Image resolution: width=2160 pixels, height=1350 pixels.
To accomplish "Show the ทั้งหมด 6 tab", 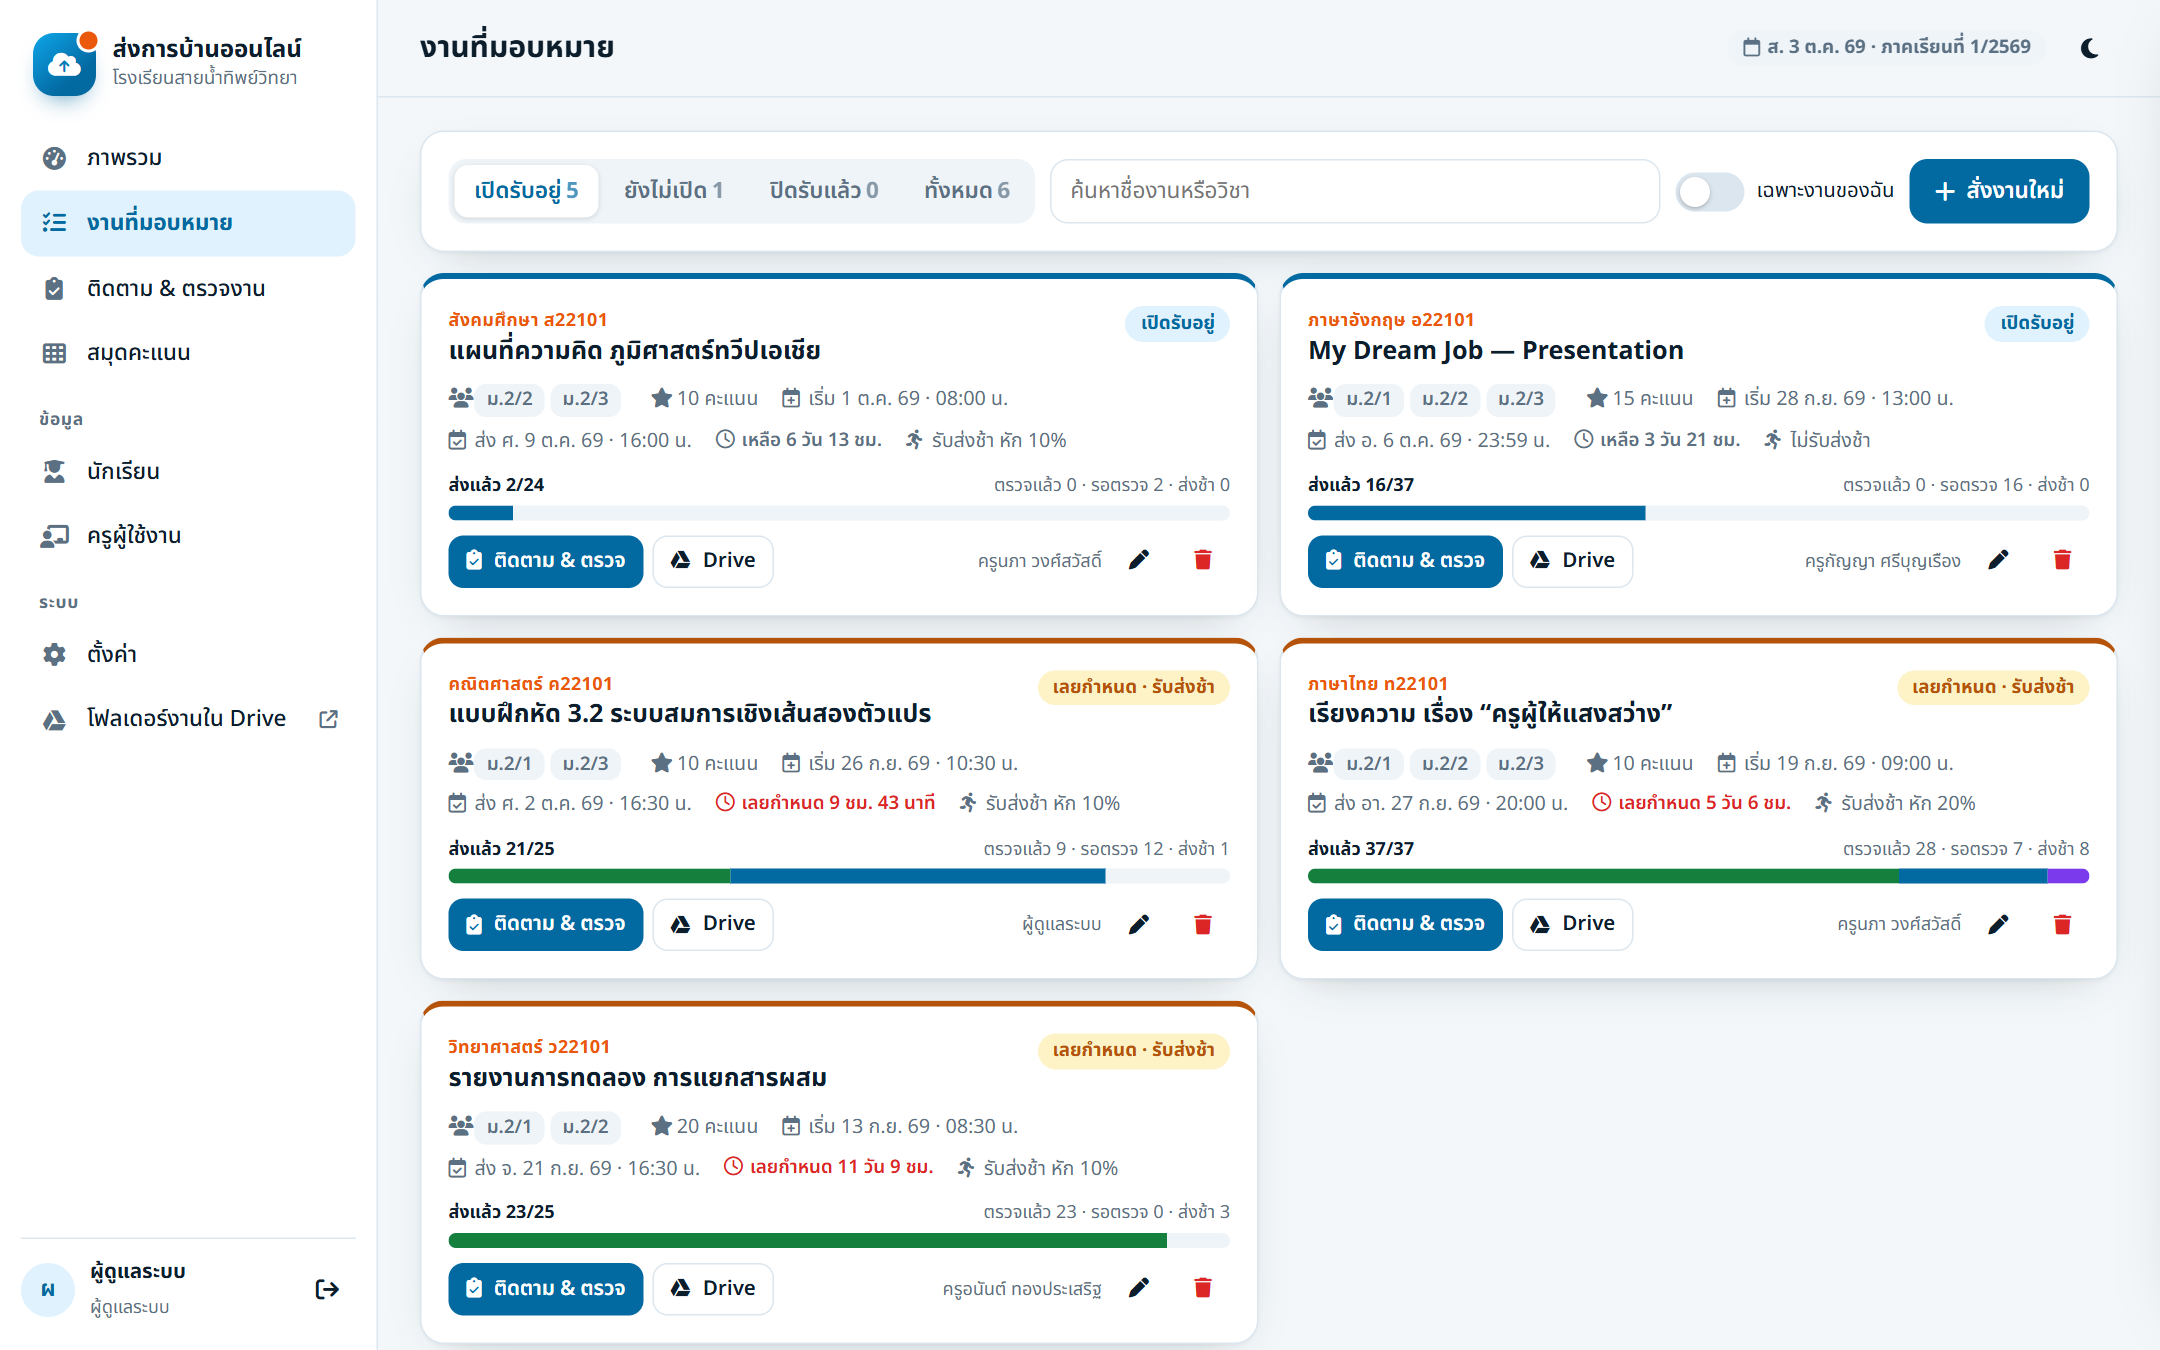I will click(967, 190).
